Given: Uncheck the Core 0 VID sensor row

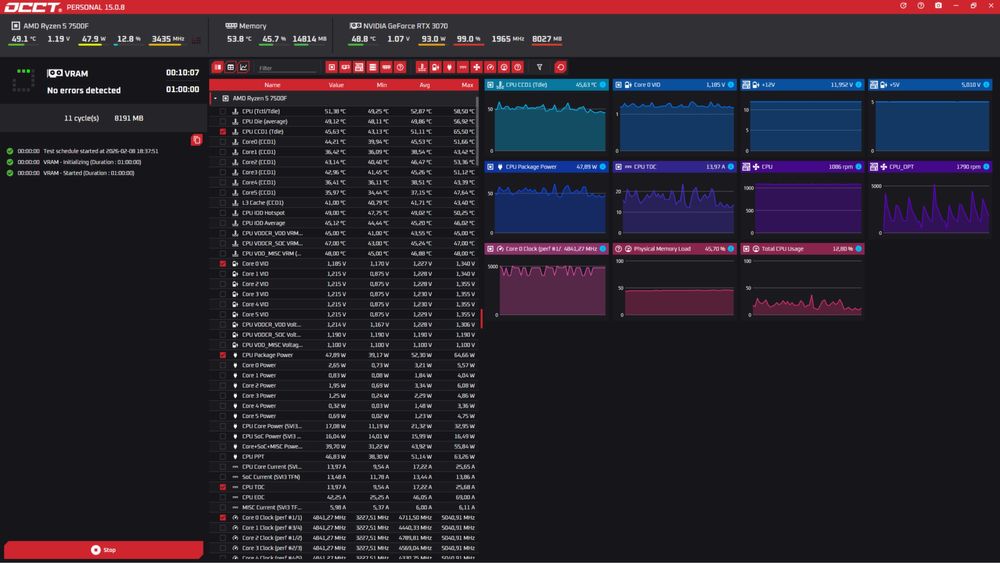Looking at the screenshot, I should pyautogui.click(x=223, y=263).
